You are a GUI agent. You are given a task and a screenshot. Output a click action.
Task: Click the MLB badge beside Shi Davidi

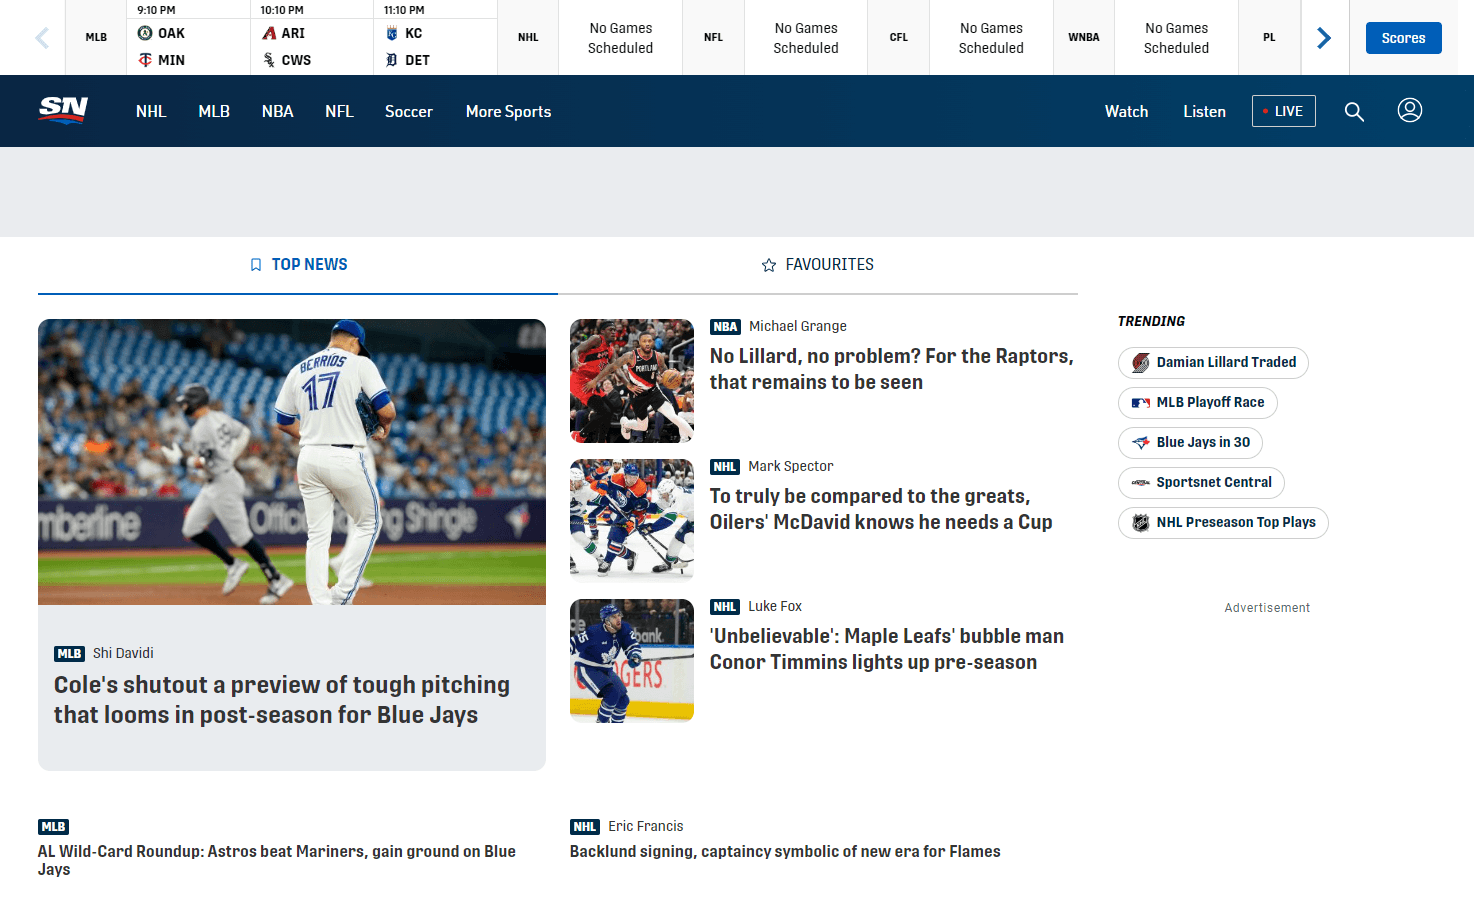click(x=69, y=654)
